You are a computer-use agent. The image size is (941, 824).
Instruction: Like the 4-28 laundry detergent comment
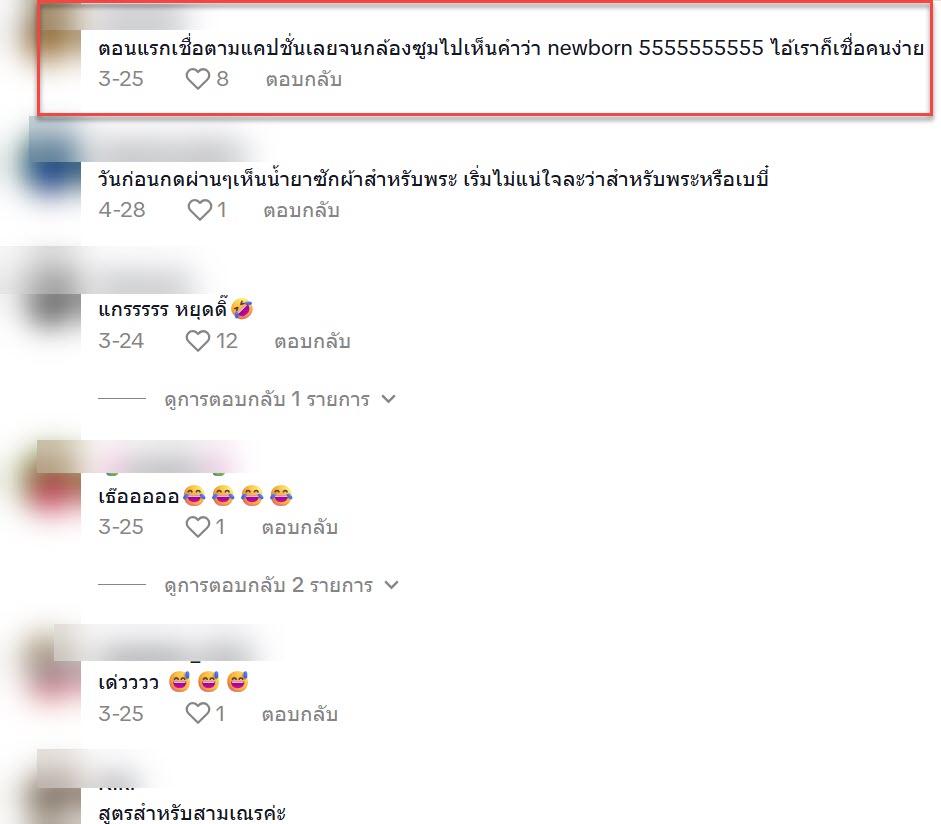click(200, 210)
